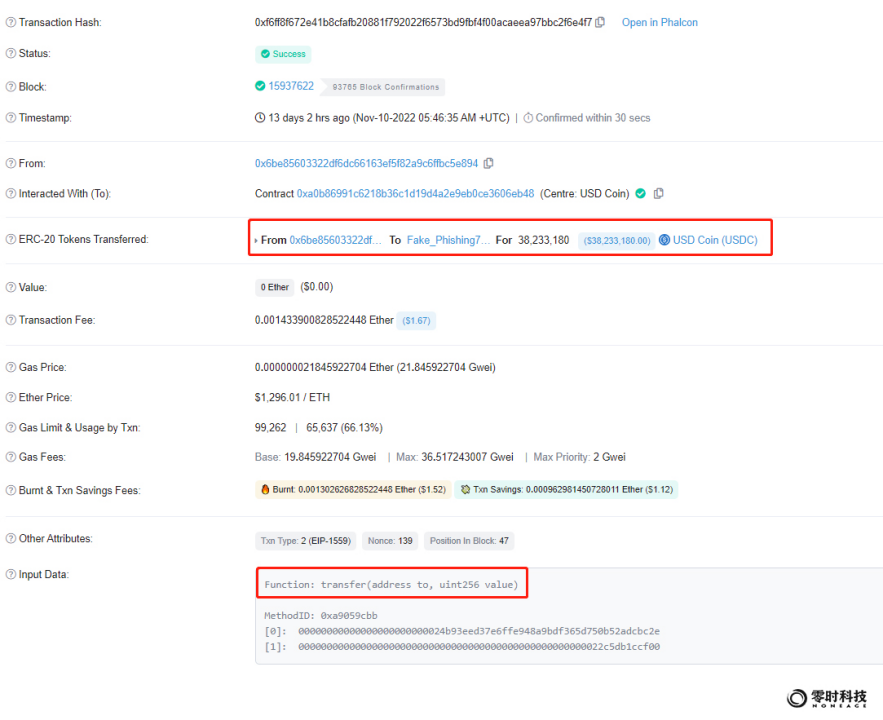This screenshot has width=883, height=720.
Task: Copy the From address
Action: click(x=488, y=163)
